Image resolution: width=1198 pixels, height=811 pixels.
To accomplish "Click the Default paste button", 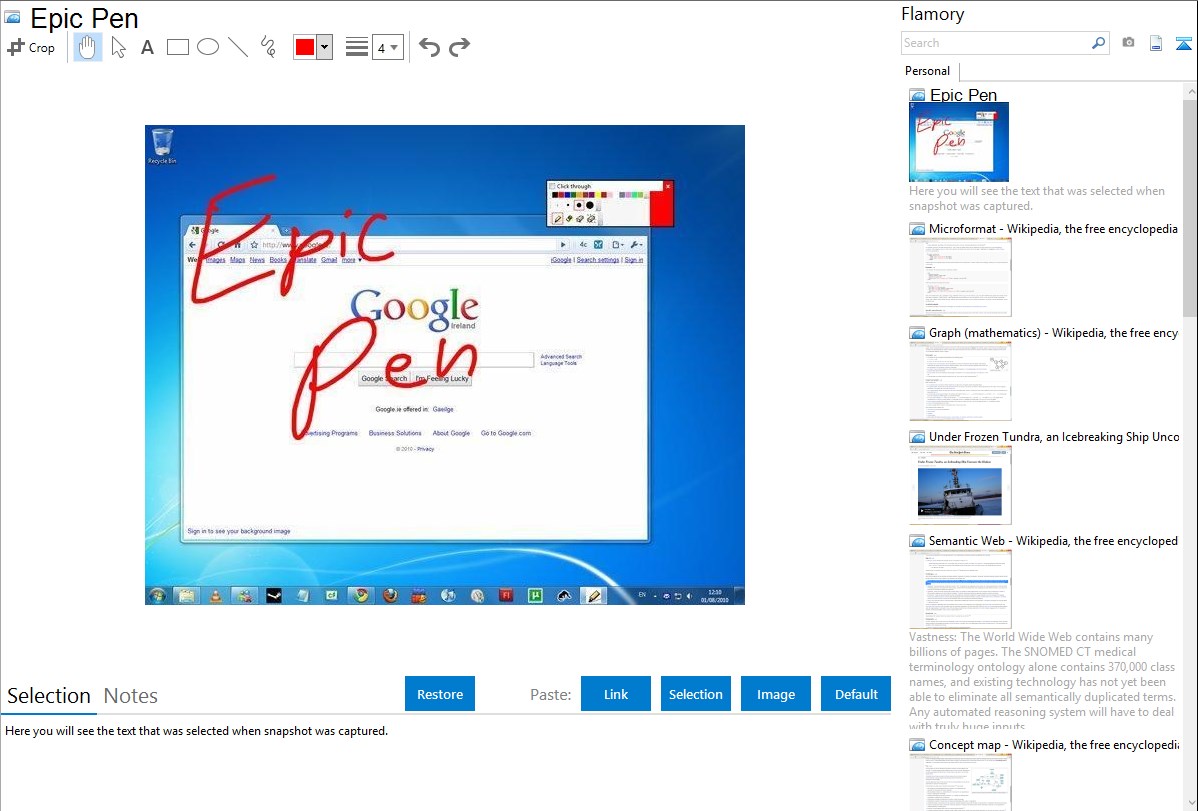I will pos(856,694).
